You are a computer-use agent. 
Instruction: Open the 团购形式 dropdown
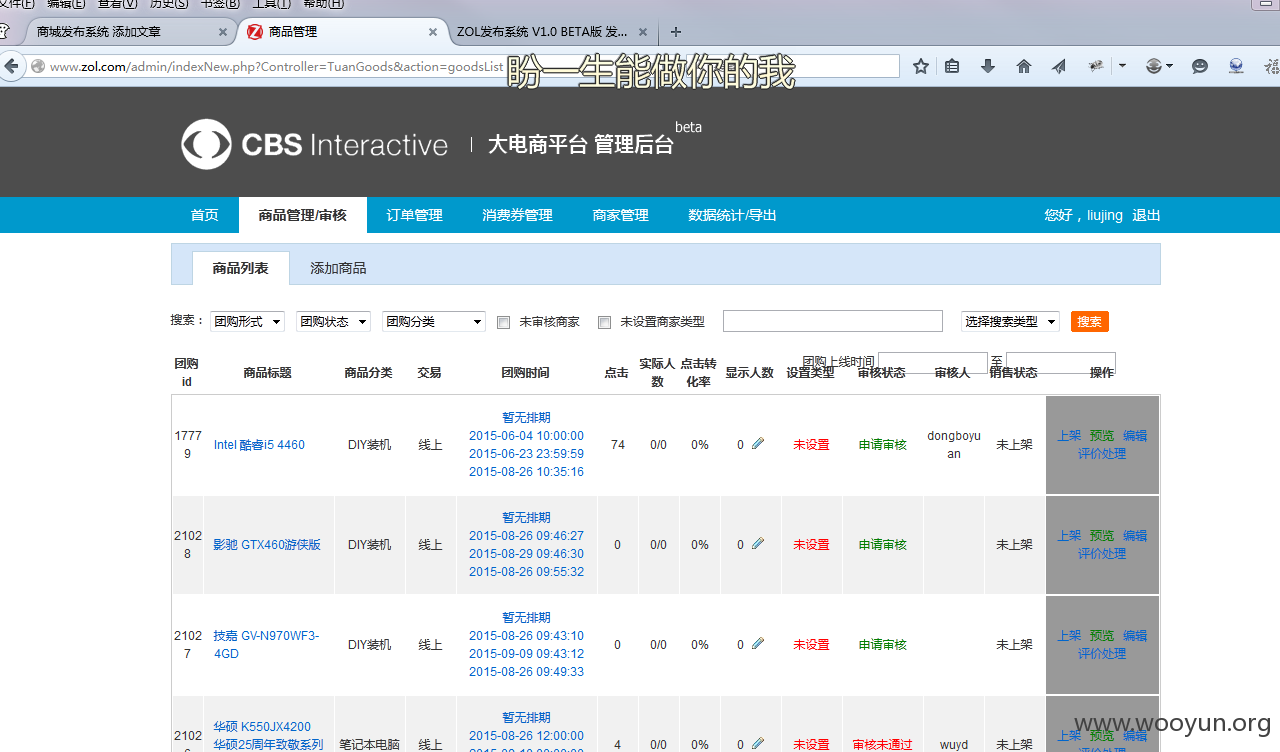coord(247,321)
